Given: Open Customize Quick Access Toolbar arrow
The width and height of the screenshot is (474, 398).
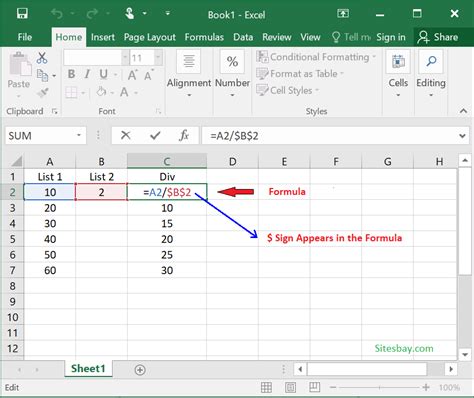Looking at the screenshot, I should [x=168, y=14].
